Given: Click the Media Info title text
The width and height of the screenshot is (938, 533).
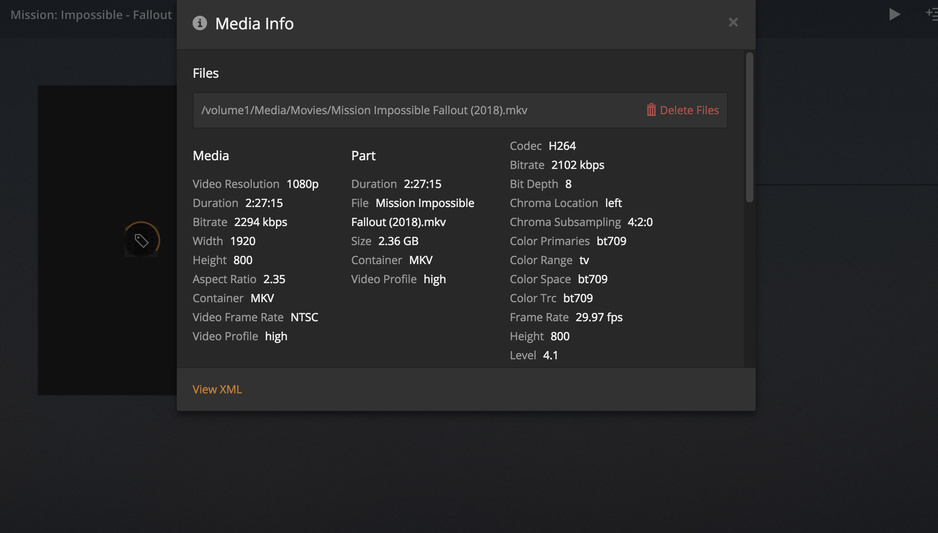Looking at the screenshot, I should click(254, 23).
